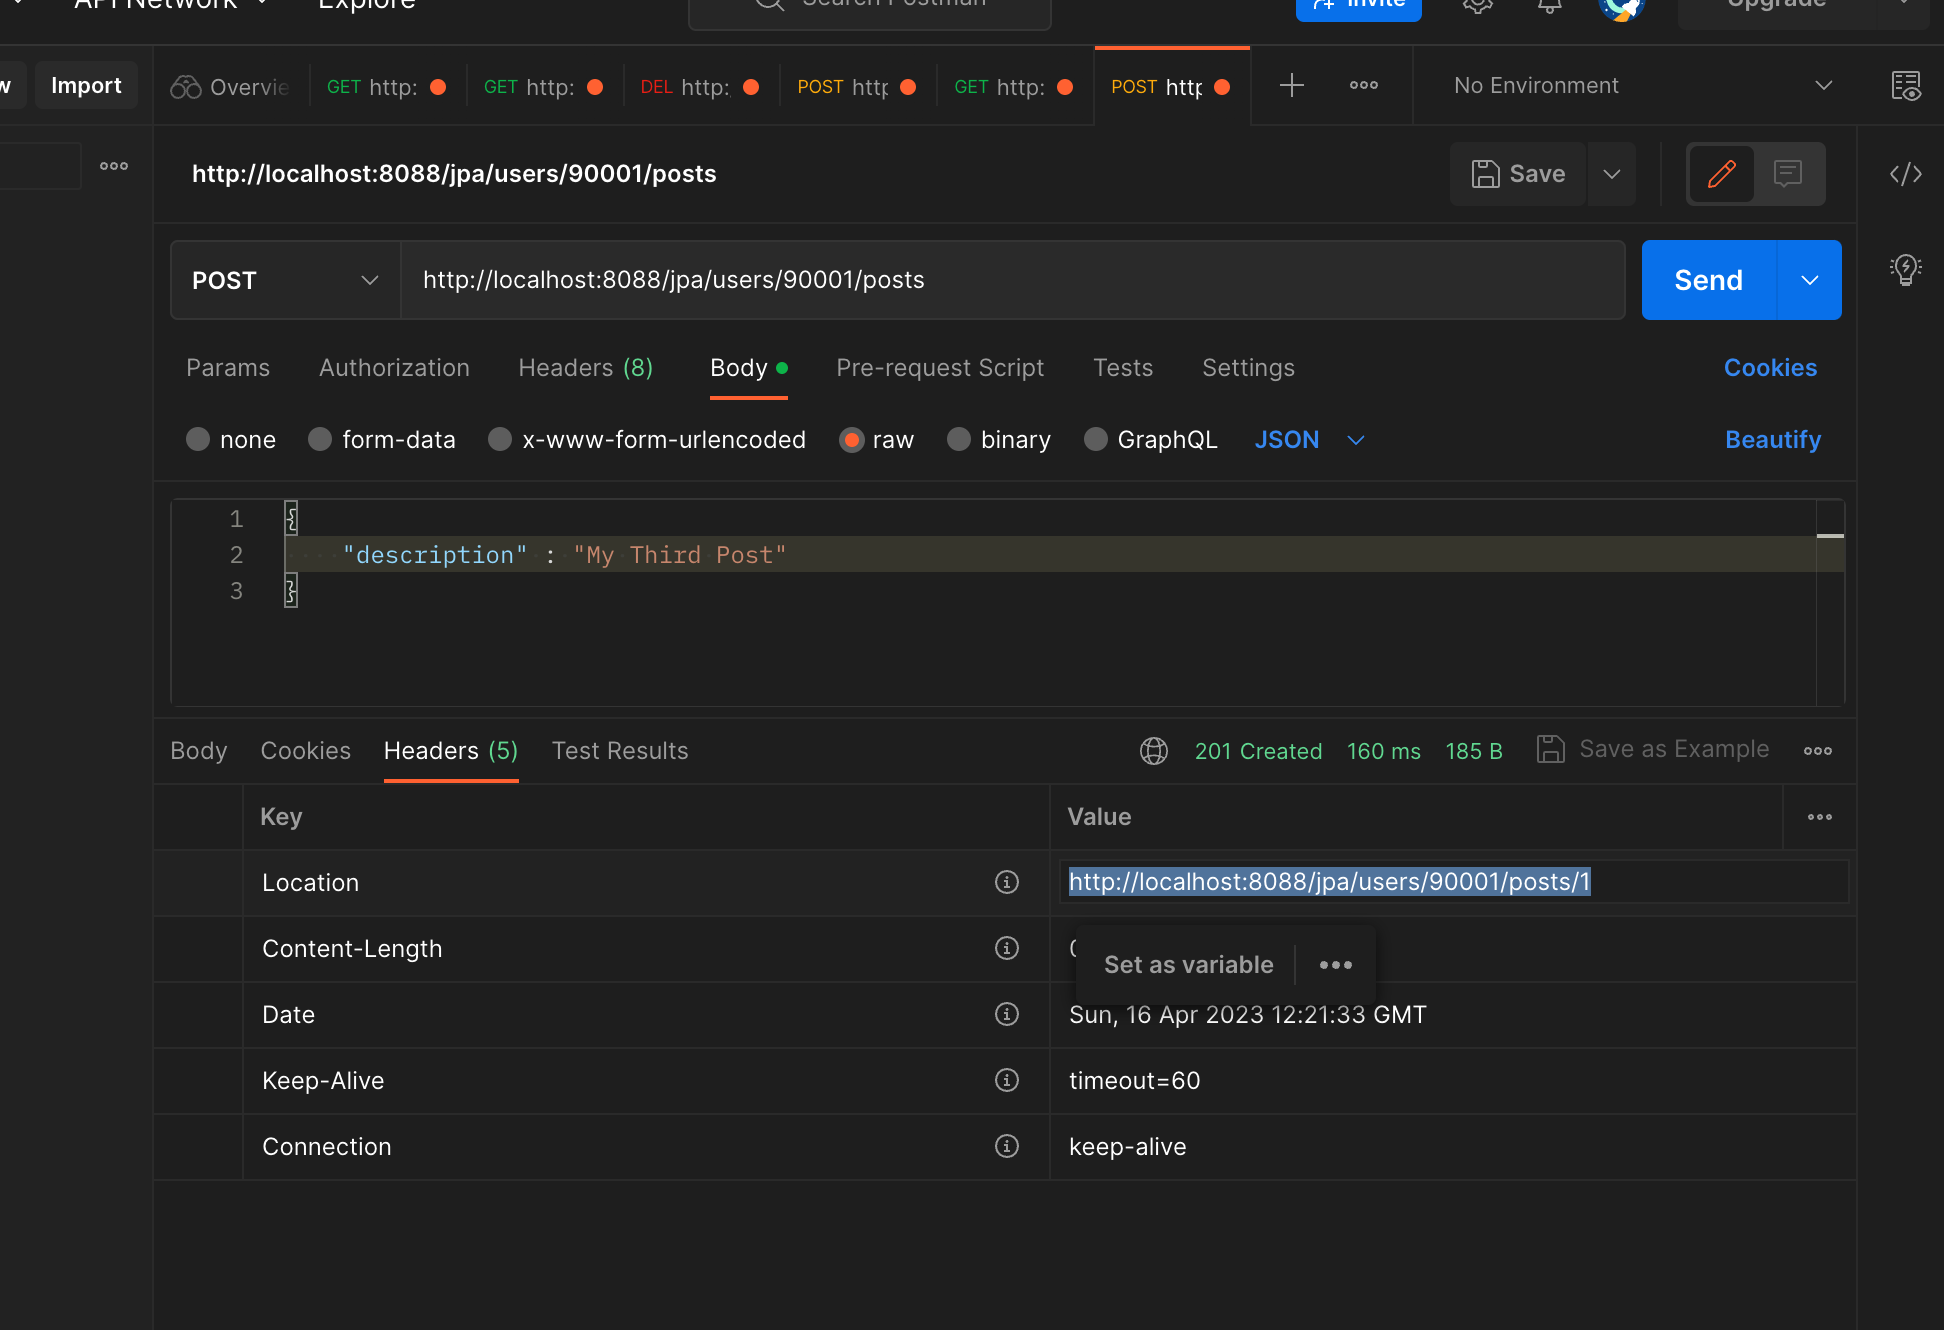Click the keep-alive value
The image size is (1944, 1330).
[x=1127, y=1147]
